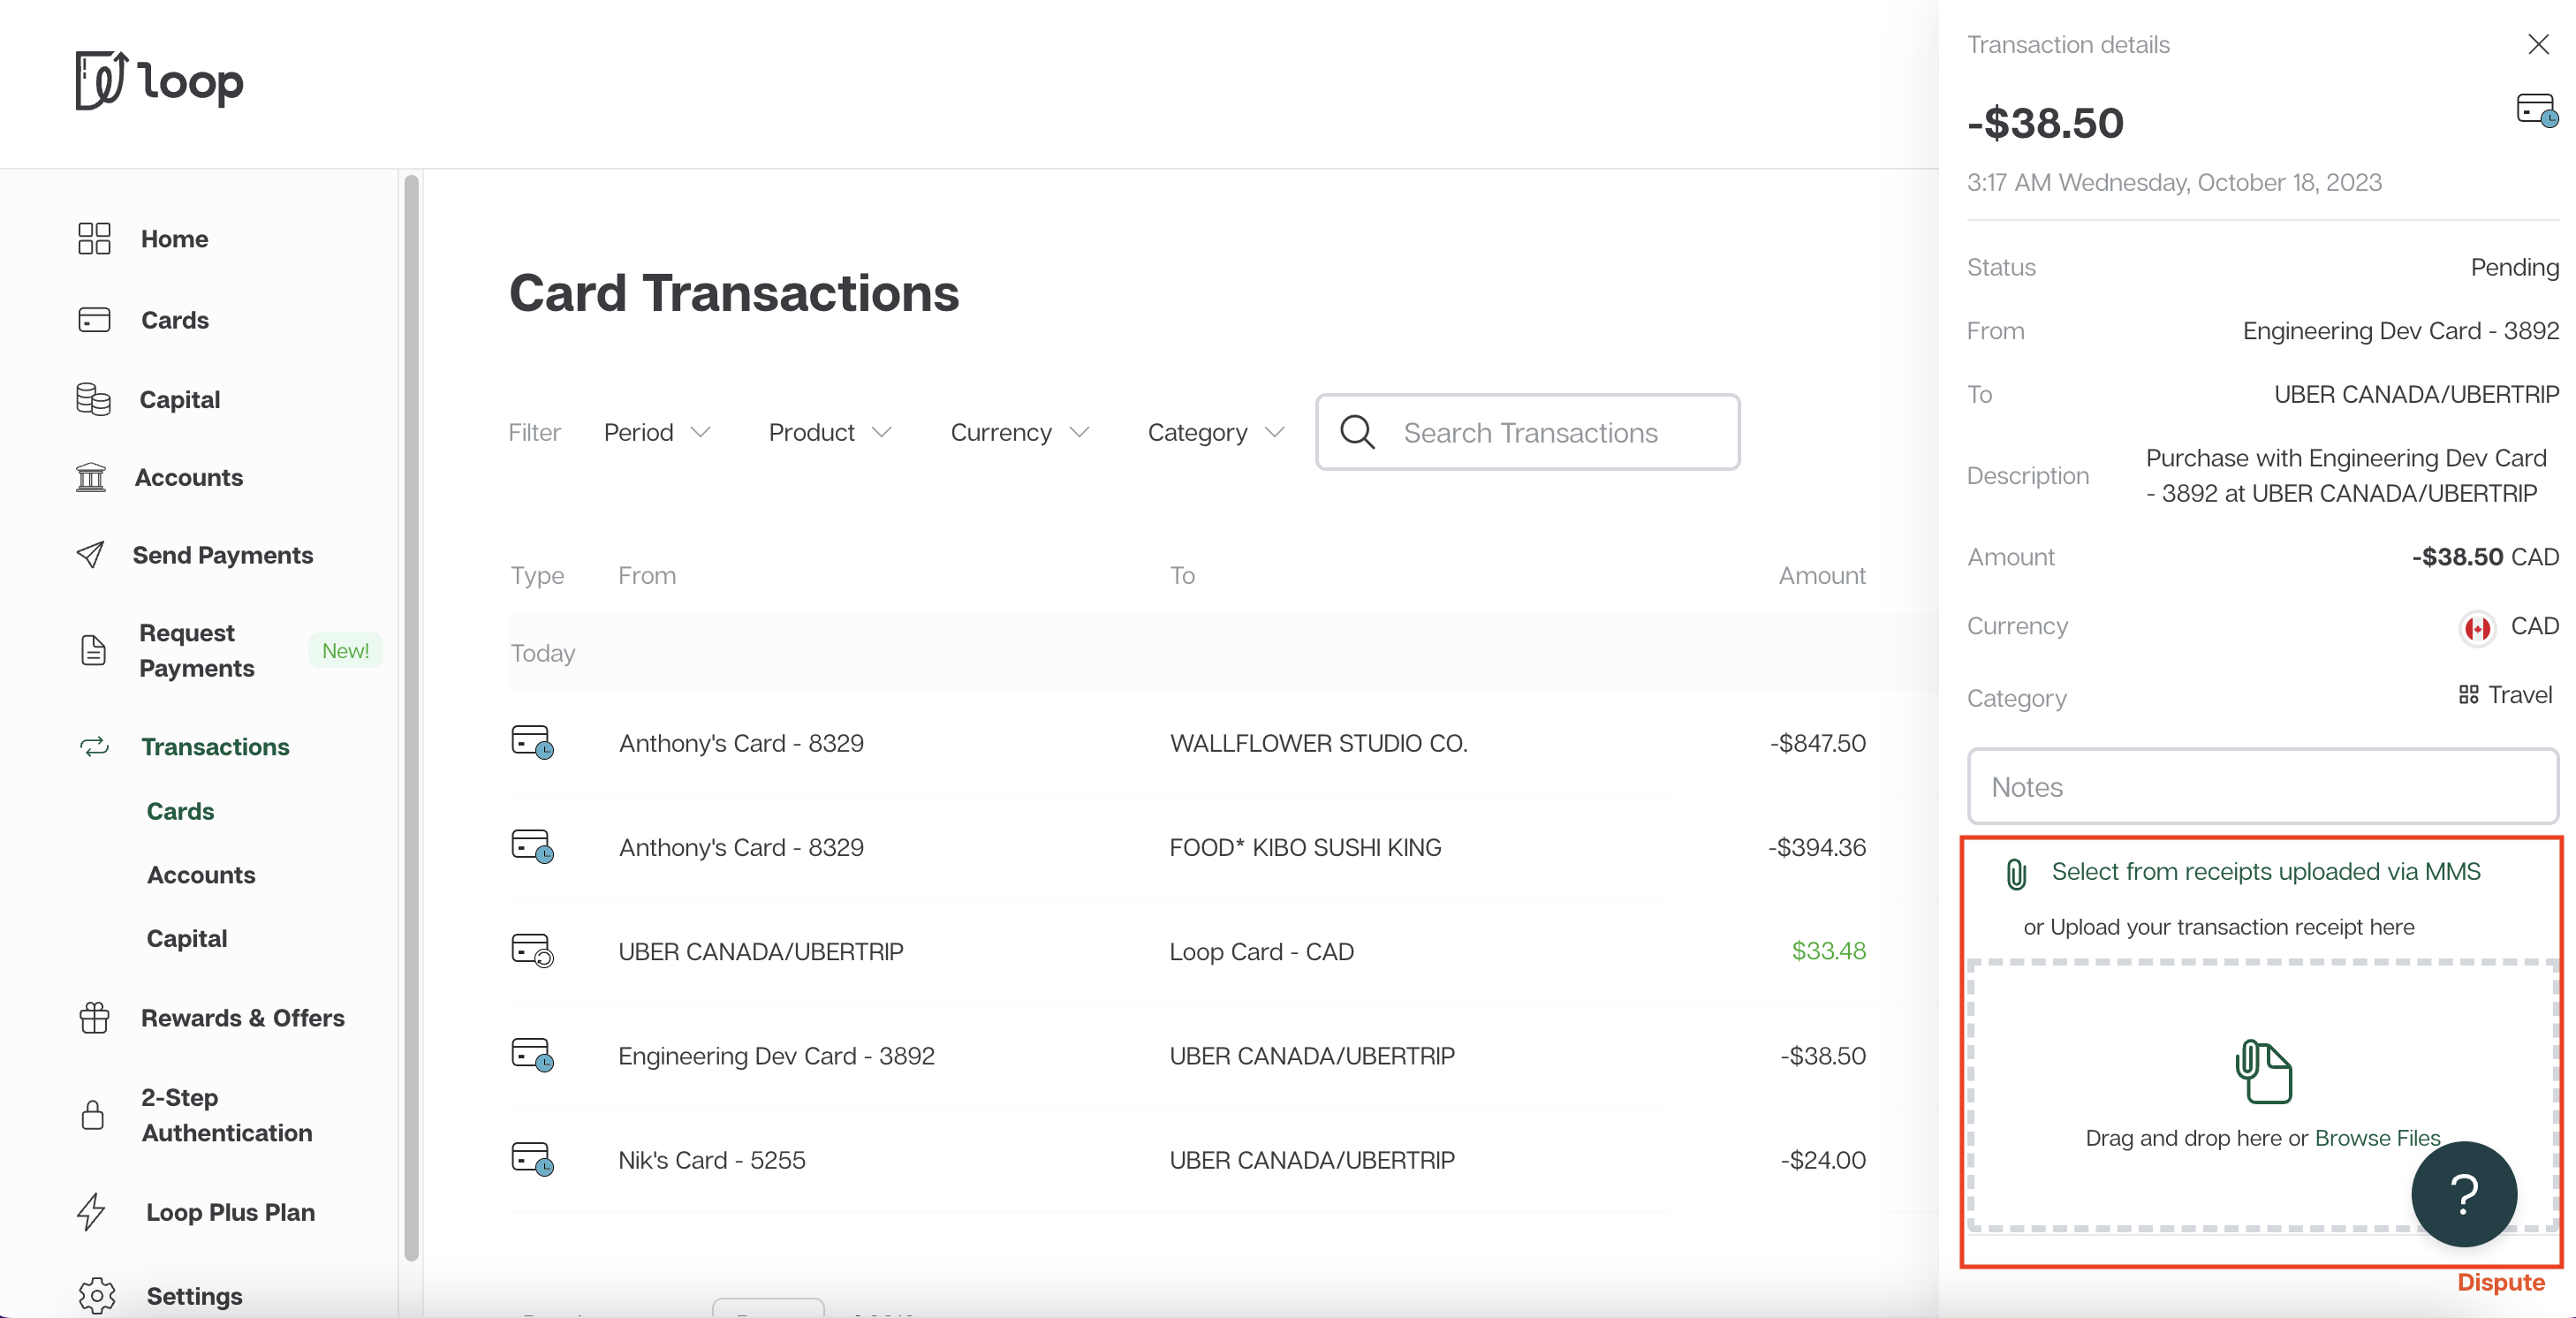
Task: Click the Rewards & Offers gift icon
Action: 94,1018
